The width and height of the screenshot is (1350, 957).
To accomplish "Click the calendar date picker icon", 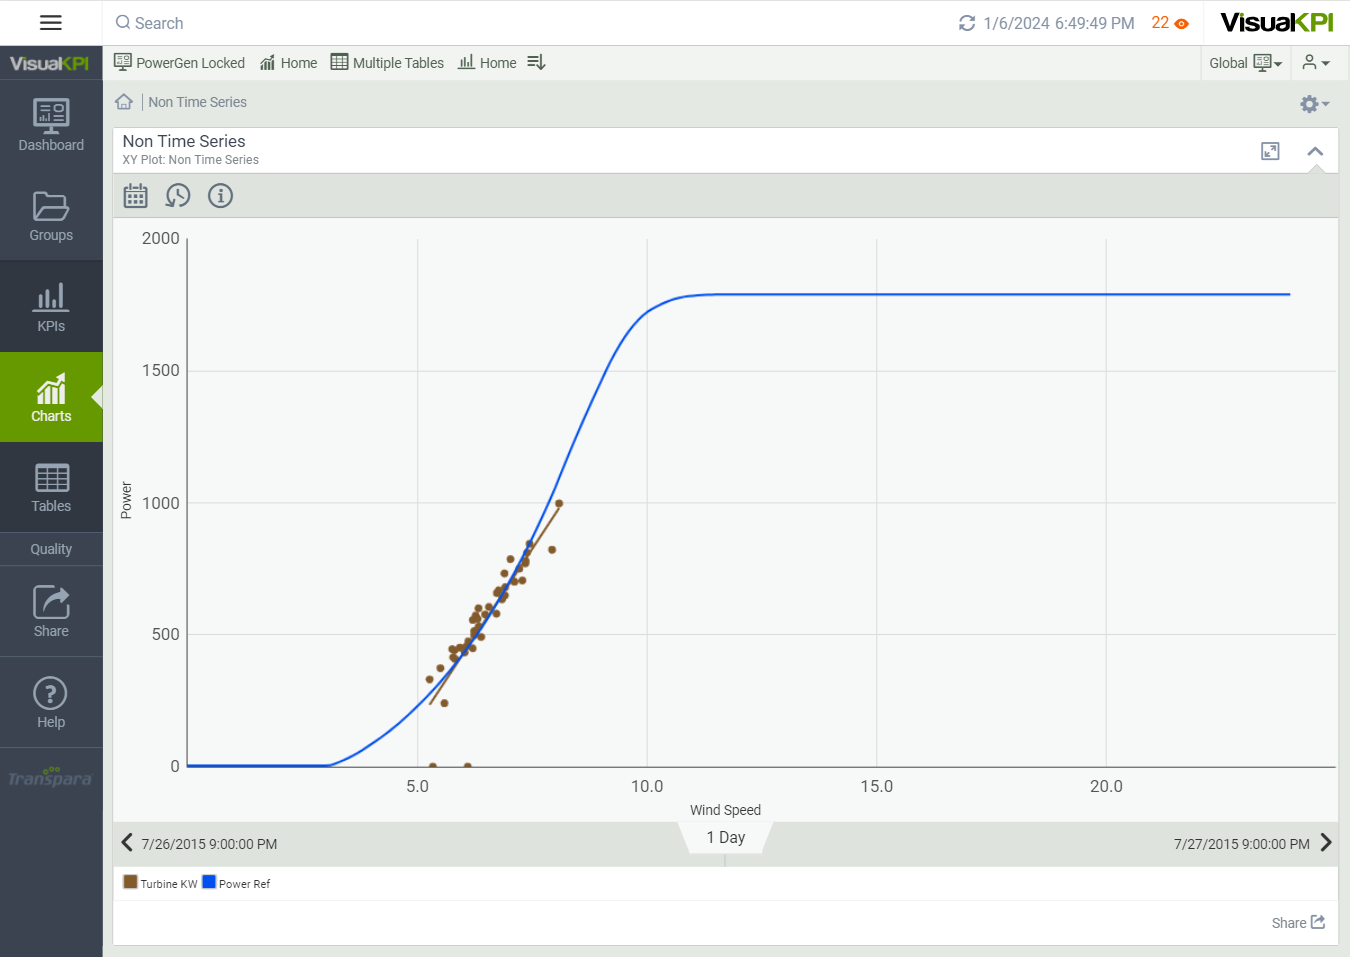I will click(x=135, y=196).
